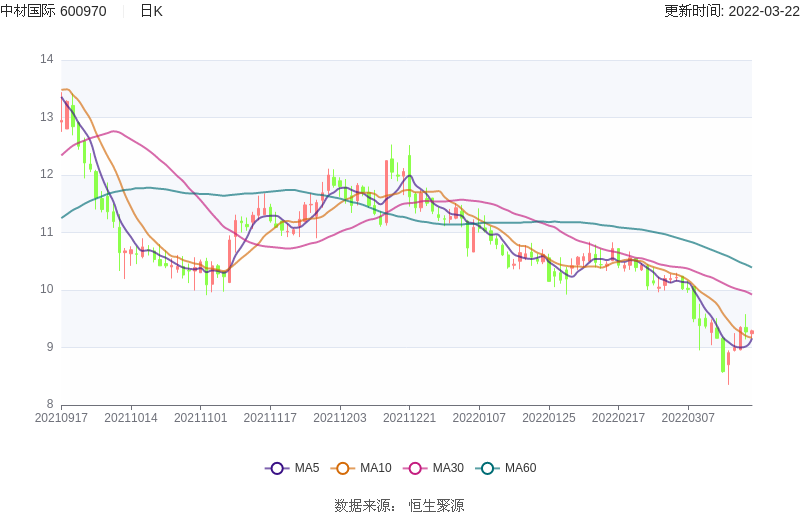Click the 20211101 date axis label
The height and width of the screenshot is (517, 800).
coord(200,418)
